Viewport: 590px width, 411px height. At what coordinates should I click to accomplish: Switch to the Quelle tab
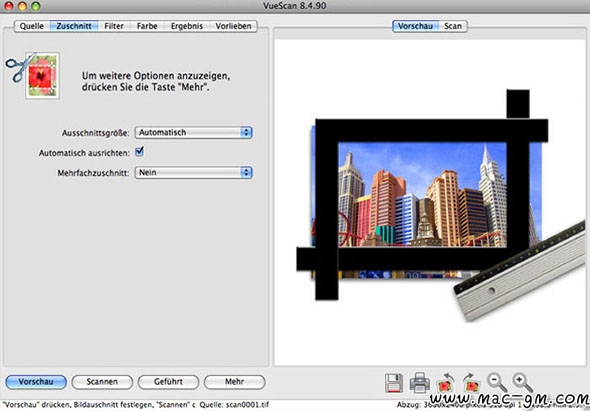pyautogui.click(x=32, y=26)
